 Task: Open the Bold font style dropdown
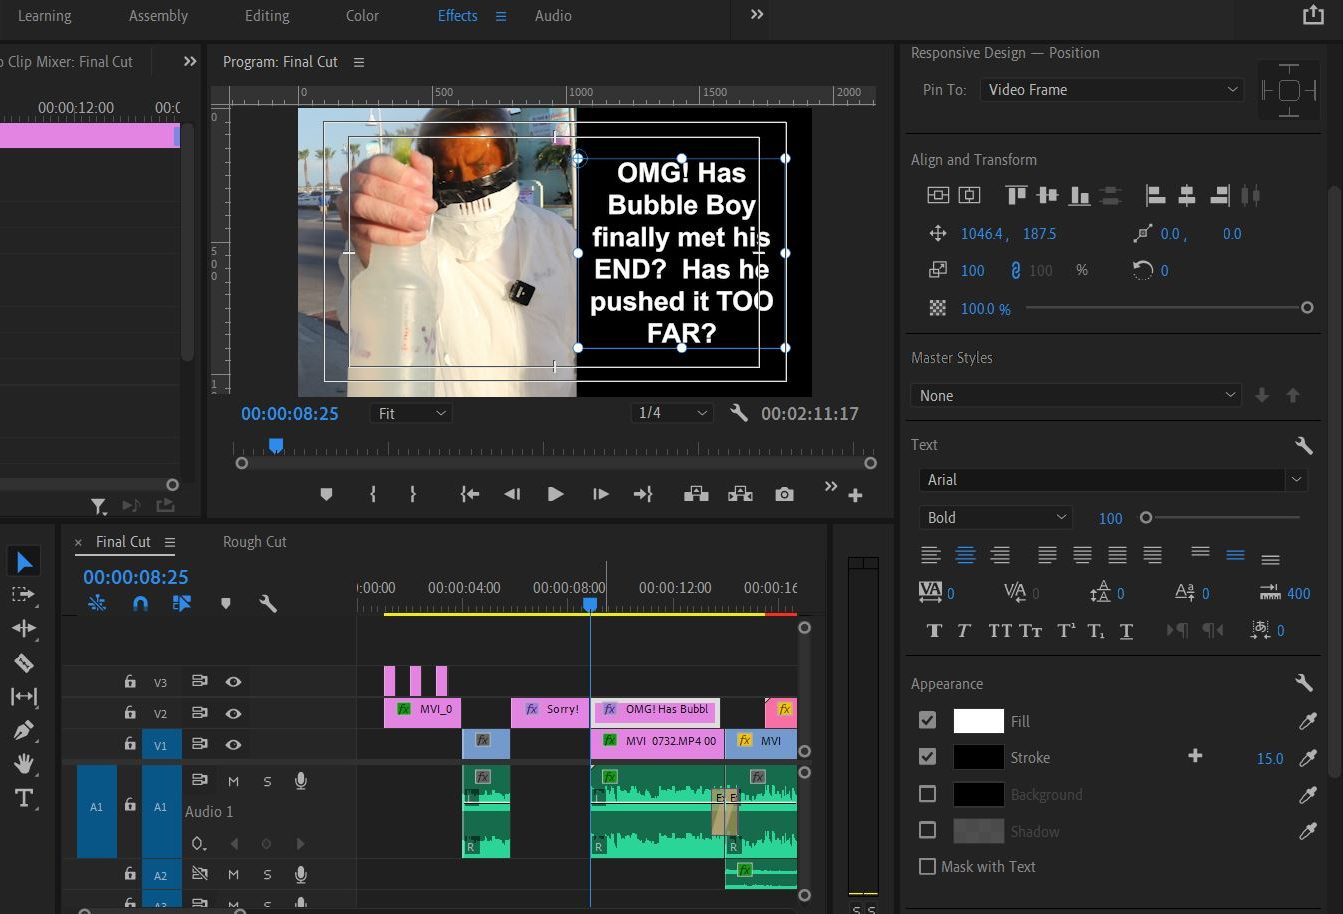[x=995, y=518]
